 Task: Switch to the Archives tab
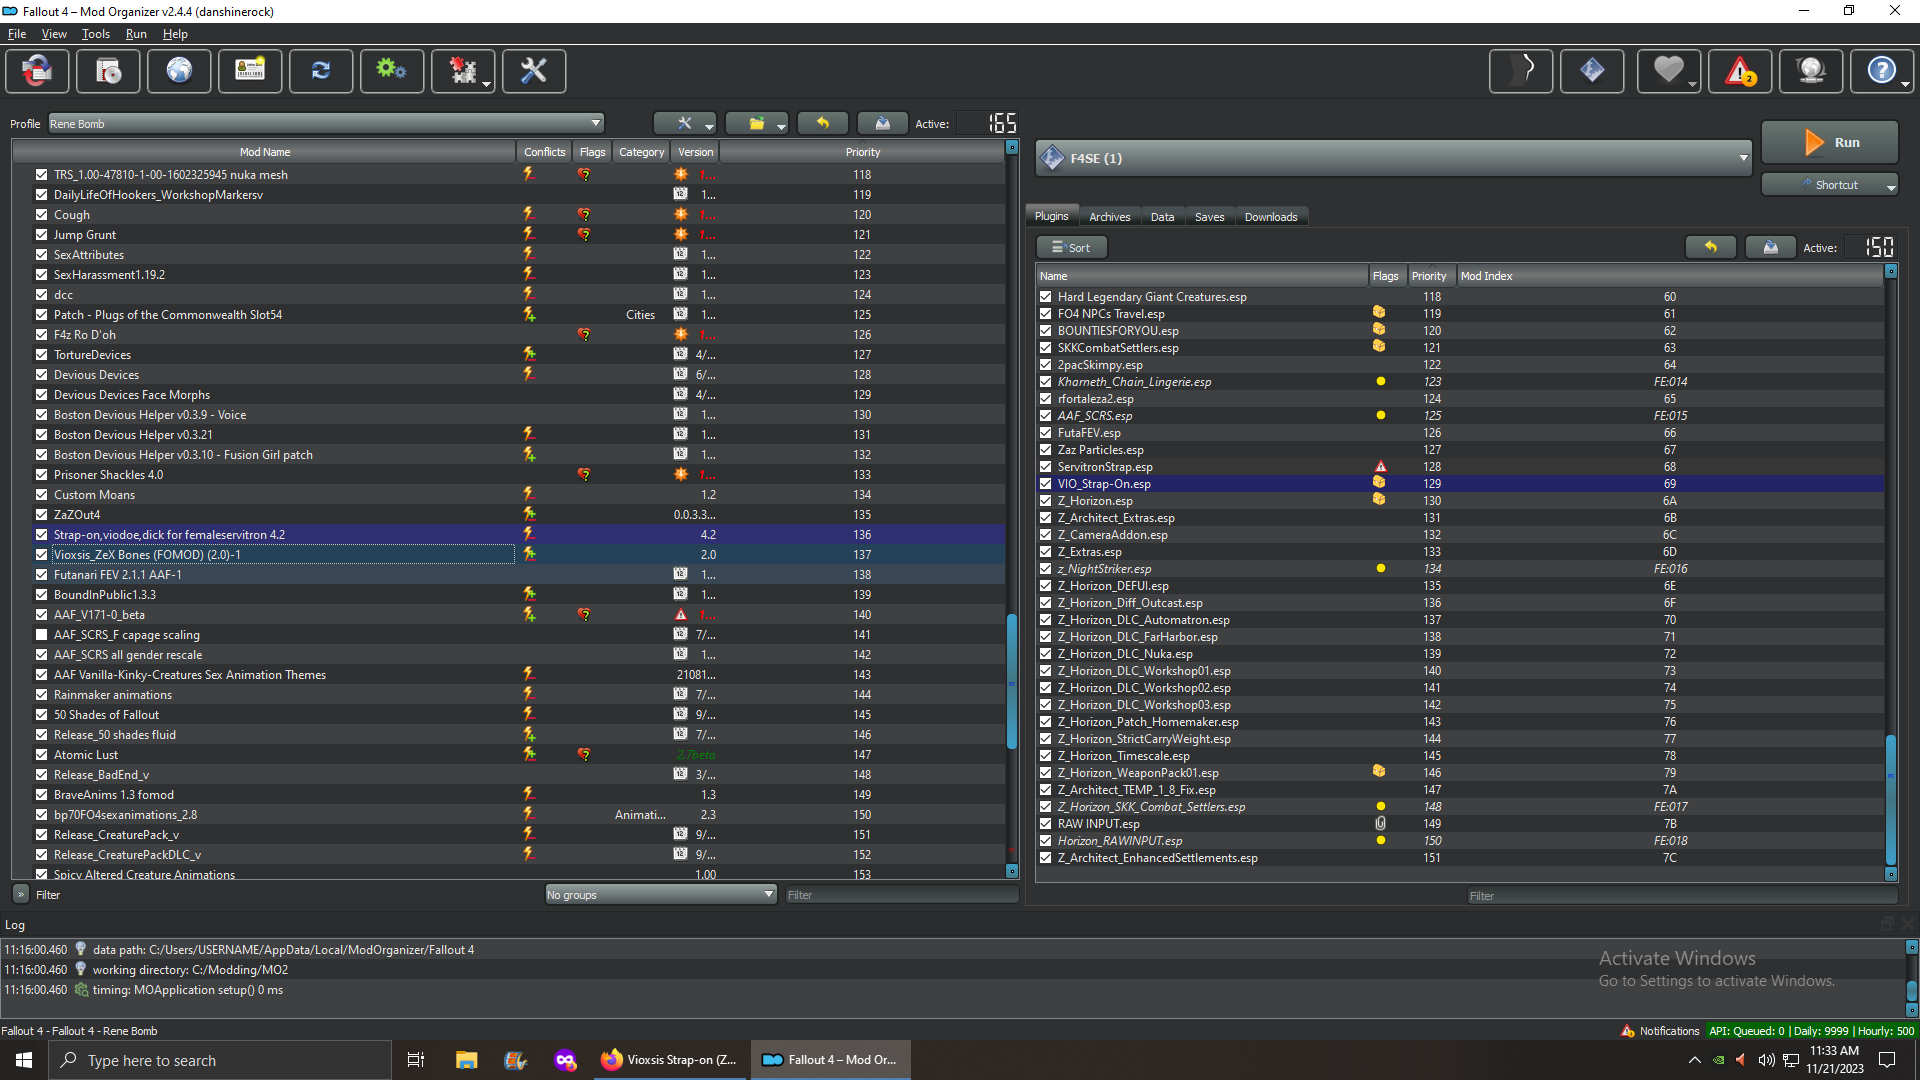point(1109,216)
